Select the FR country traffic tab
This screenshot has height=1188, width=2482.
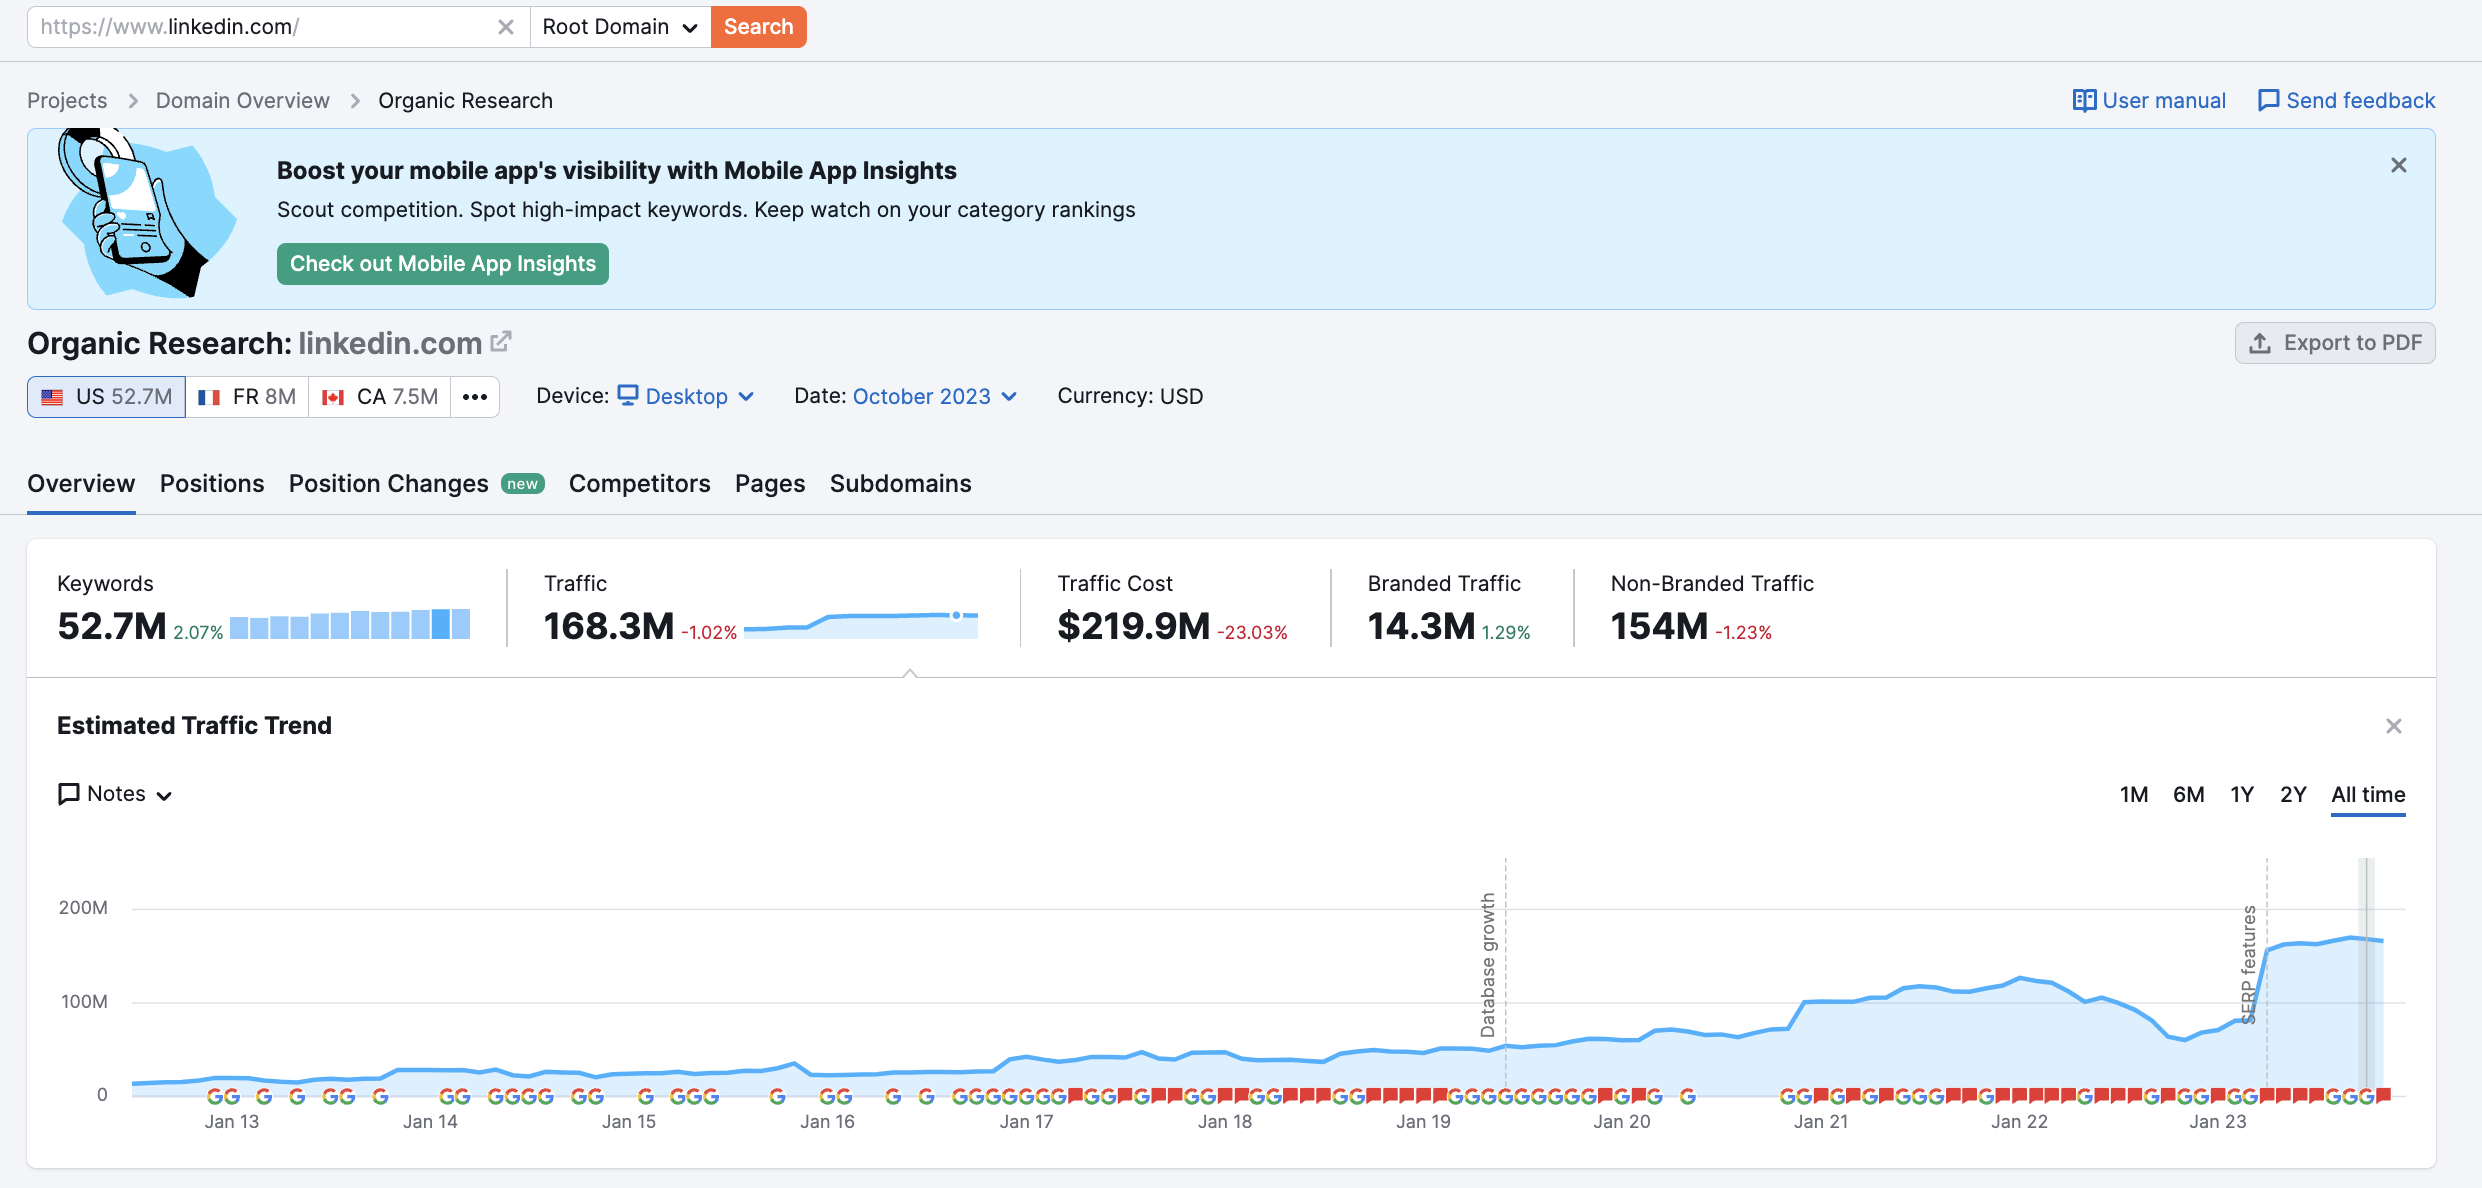click(246, 396)
